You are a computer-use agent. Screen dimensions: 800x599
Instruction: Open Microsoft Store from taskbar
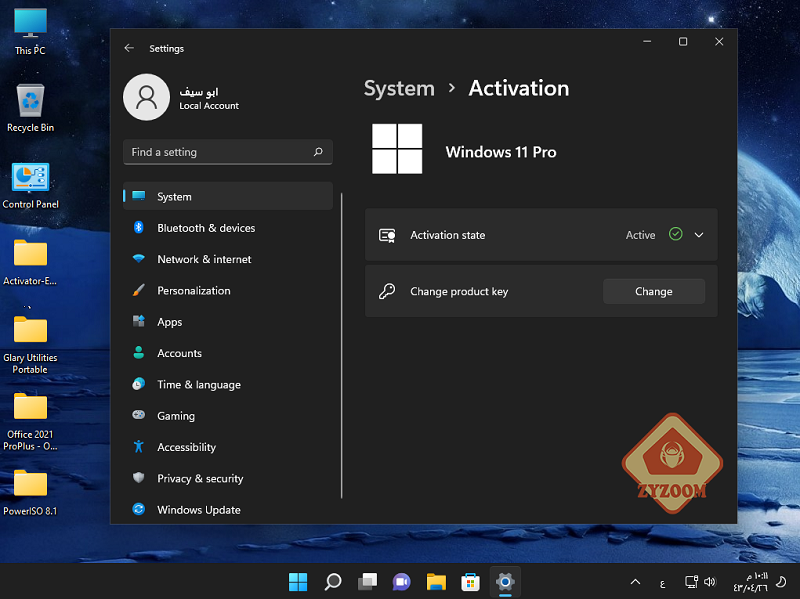tap(470, 581)
